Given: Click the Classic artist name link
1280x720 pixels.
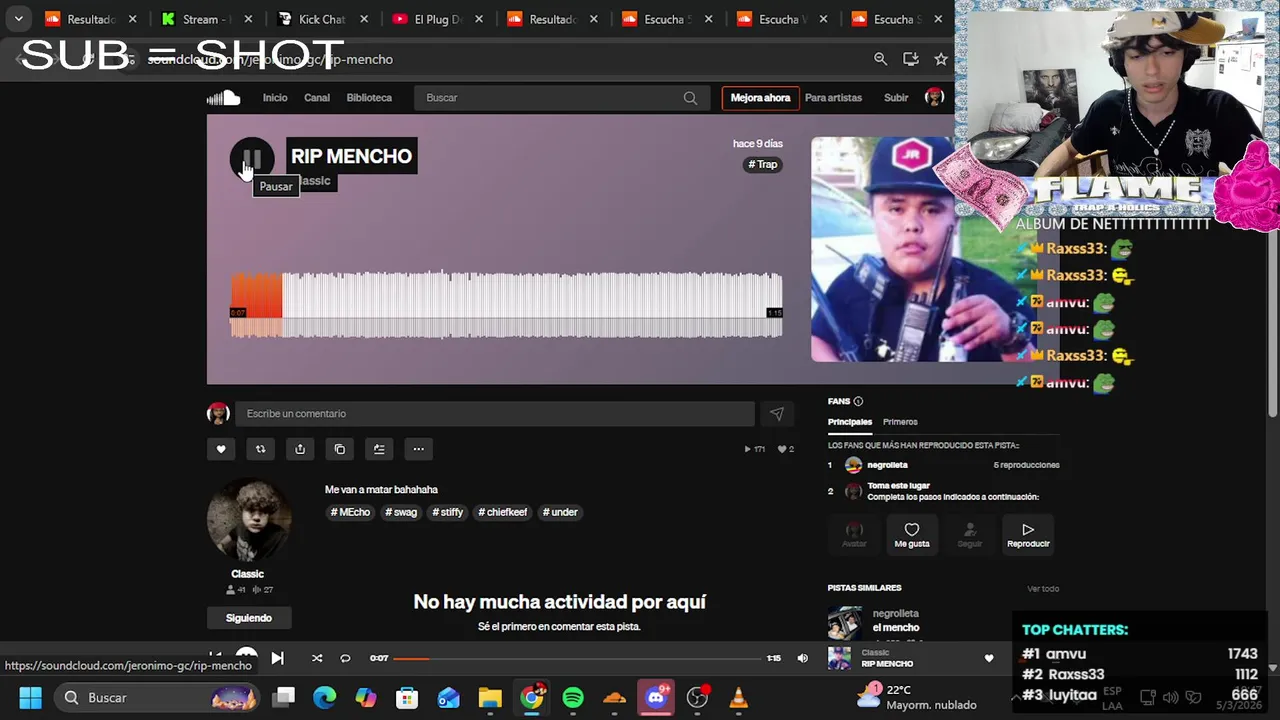Looking at the screenshot, I should click(x=248, y=574).
